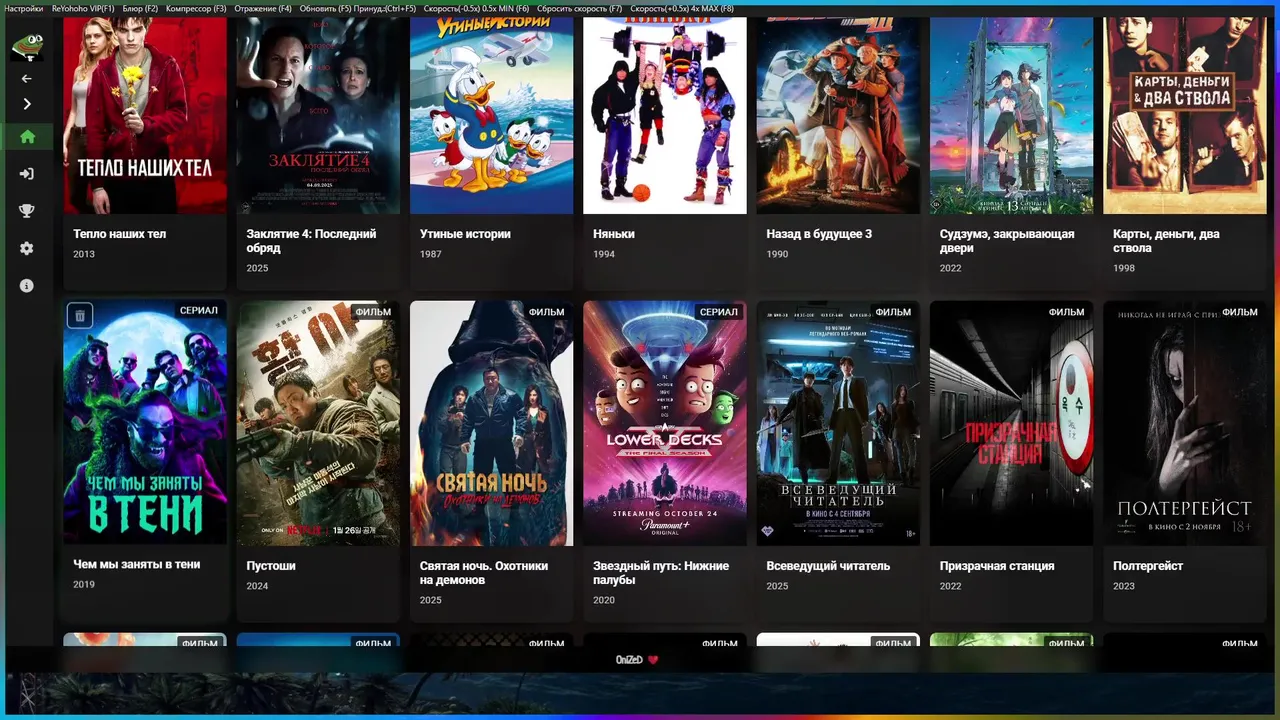Click the title 'Тепло наших тел'
This screenshot has height=720, width=1280.
(x=119, y=234)
